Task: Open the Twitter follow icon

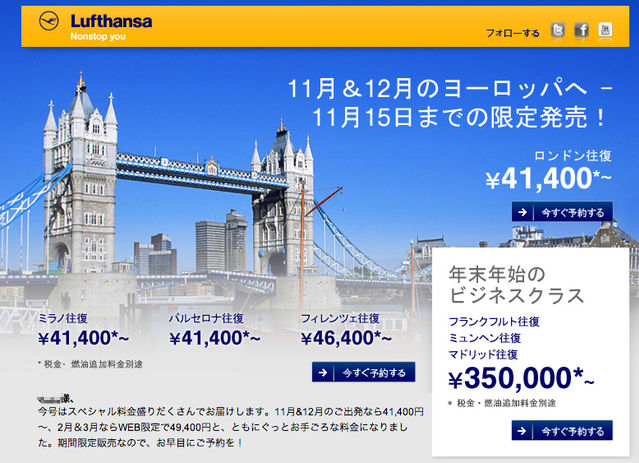Action: tap(558, 30)
